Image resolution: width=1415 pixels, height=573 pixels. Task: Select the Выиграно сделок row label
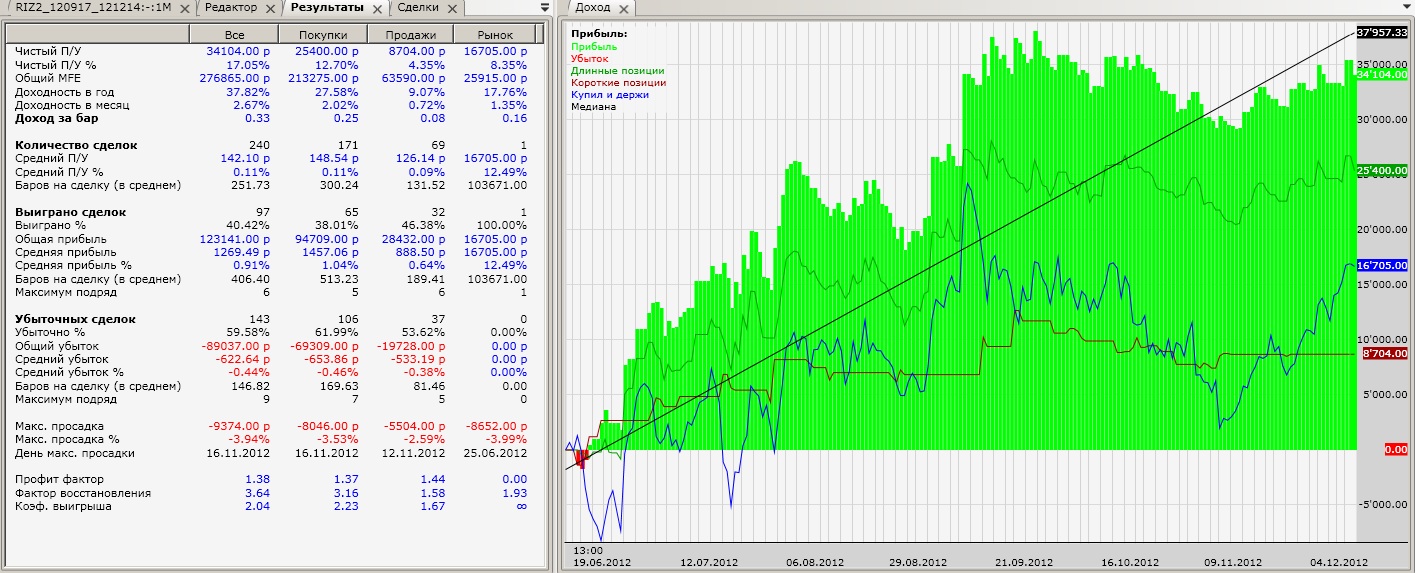70,212
